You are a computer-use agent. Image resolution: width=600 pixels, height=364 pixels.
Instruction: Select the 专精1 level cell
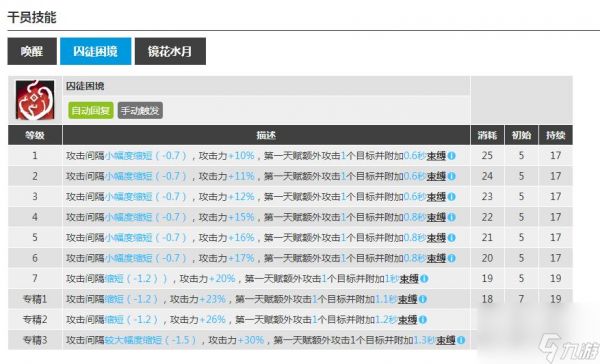pos(35,299)
